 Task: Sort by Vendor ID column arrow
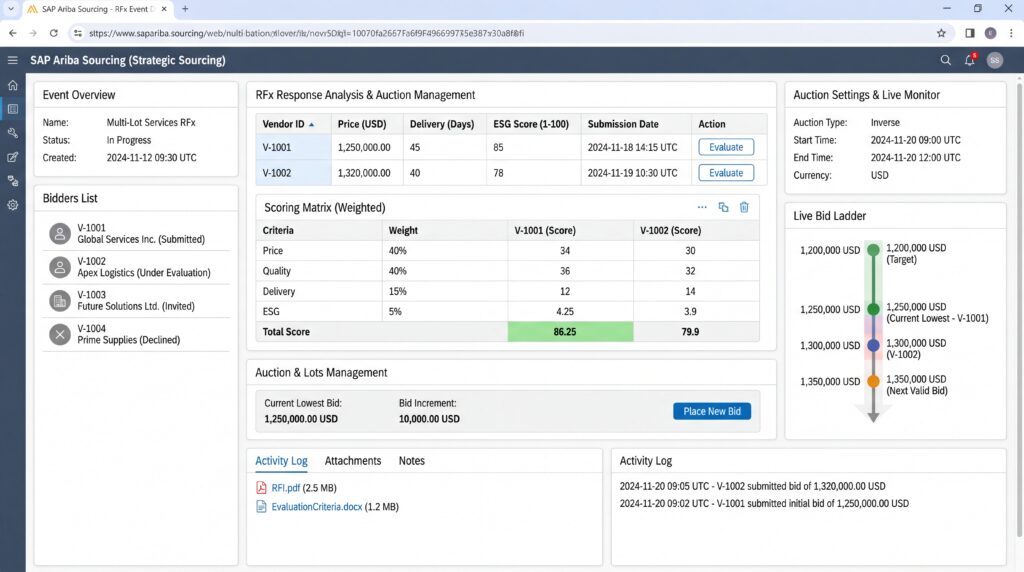(x=312, y=124)
